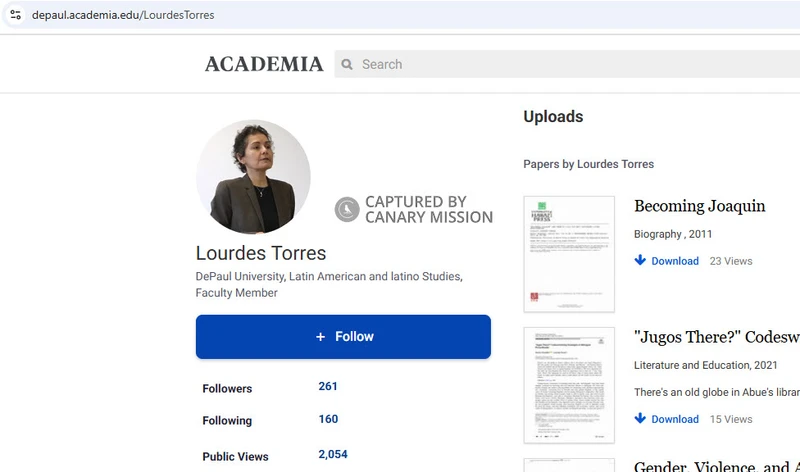
Task: Click the address bar URL depaul.academia.edu/LourdesTorres
Action: [x=123, y=15]
